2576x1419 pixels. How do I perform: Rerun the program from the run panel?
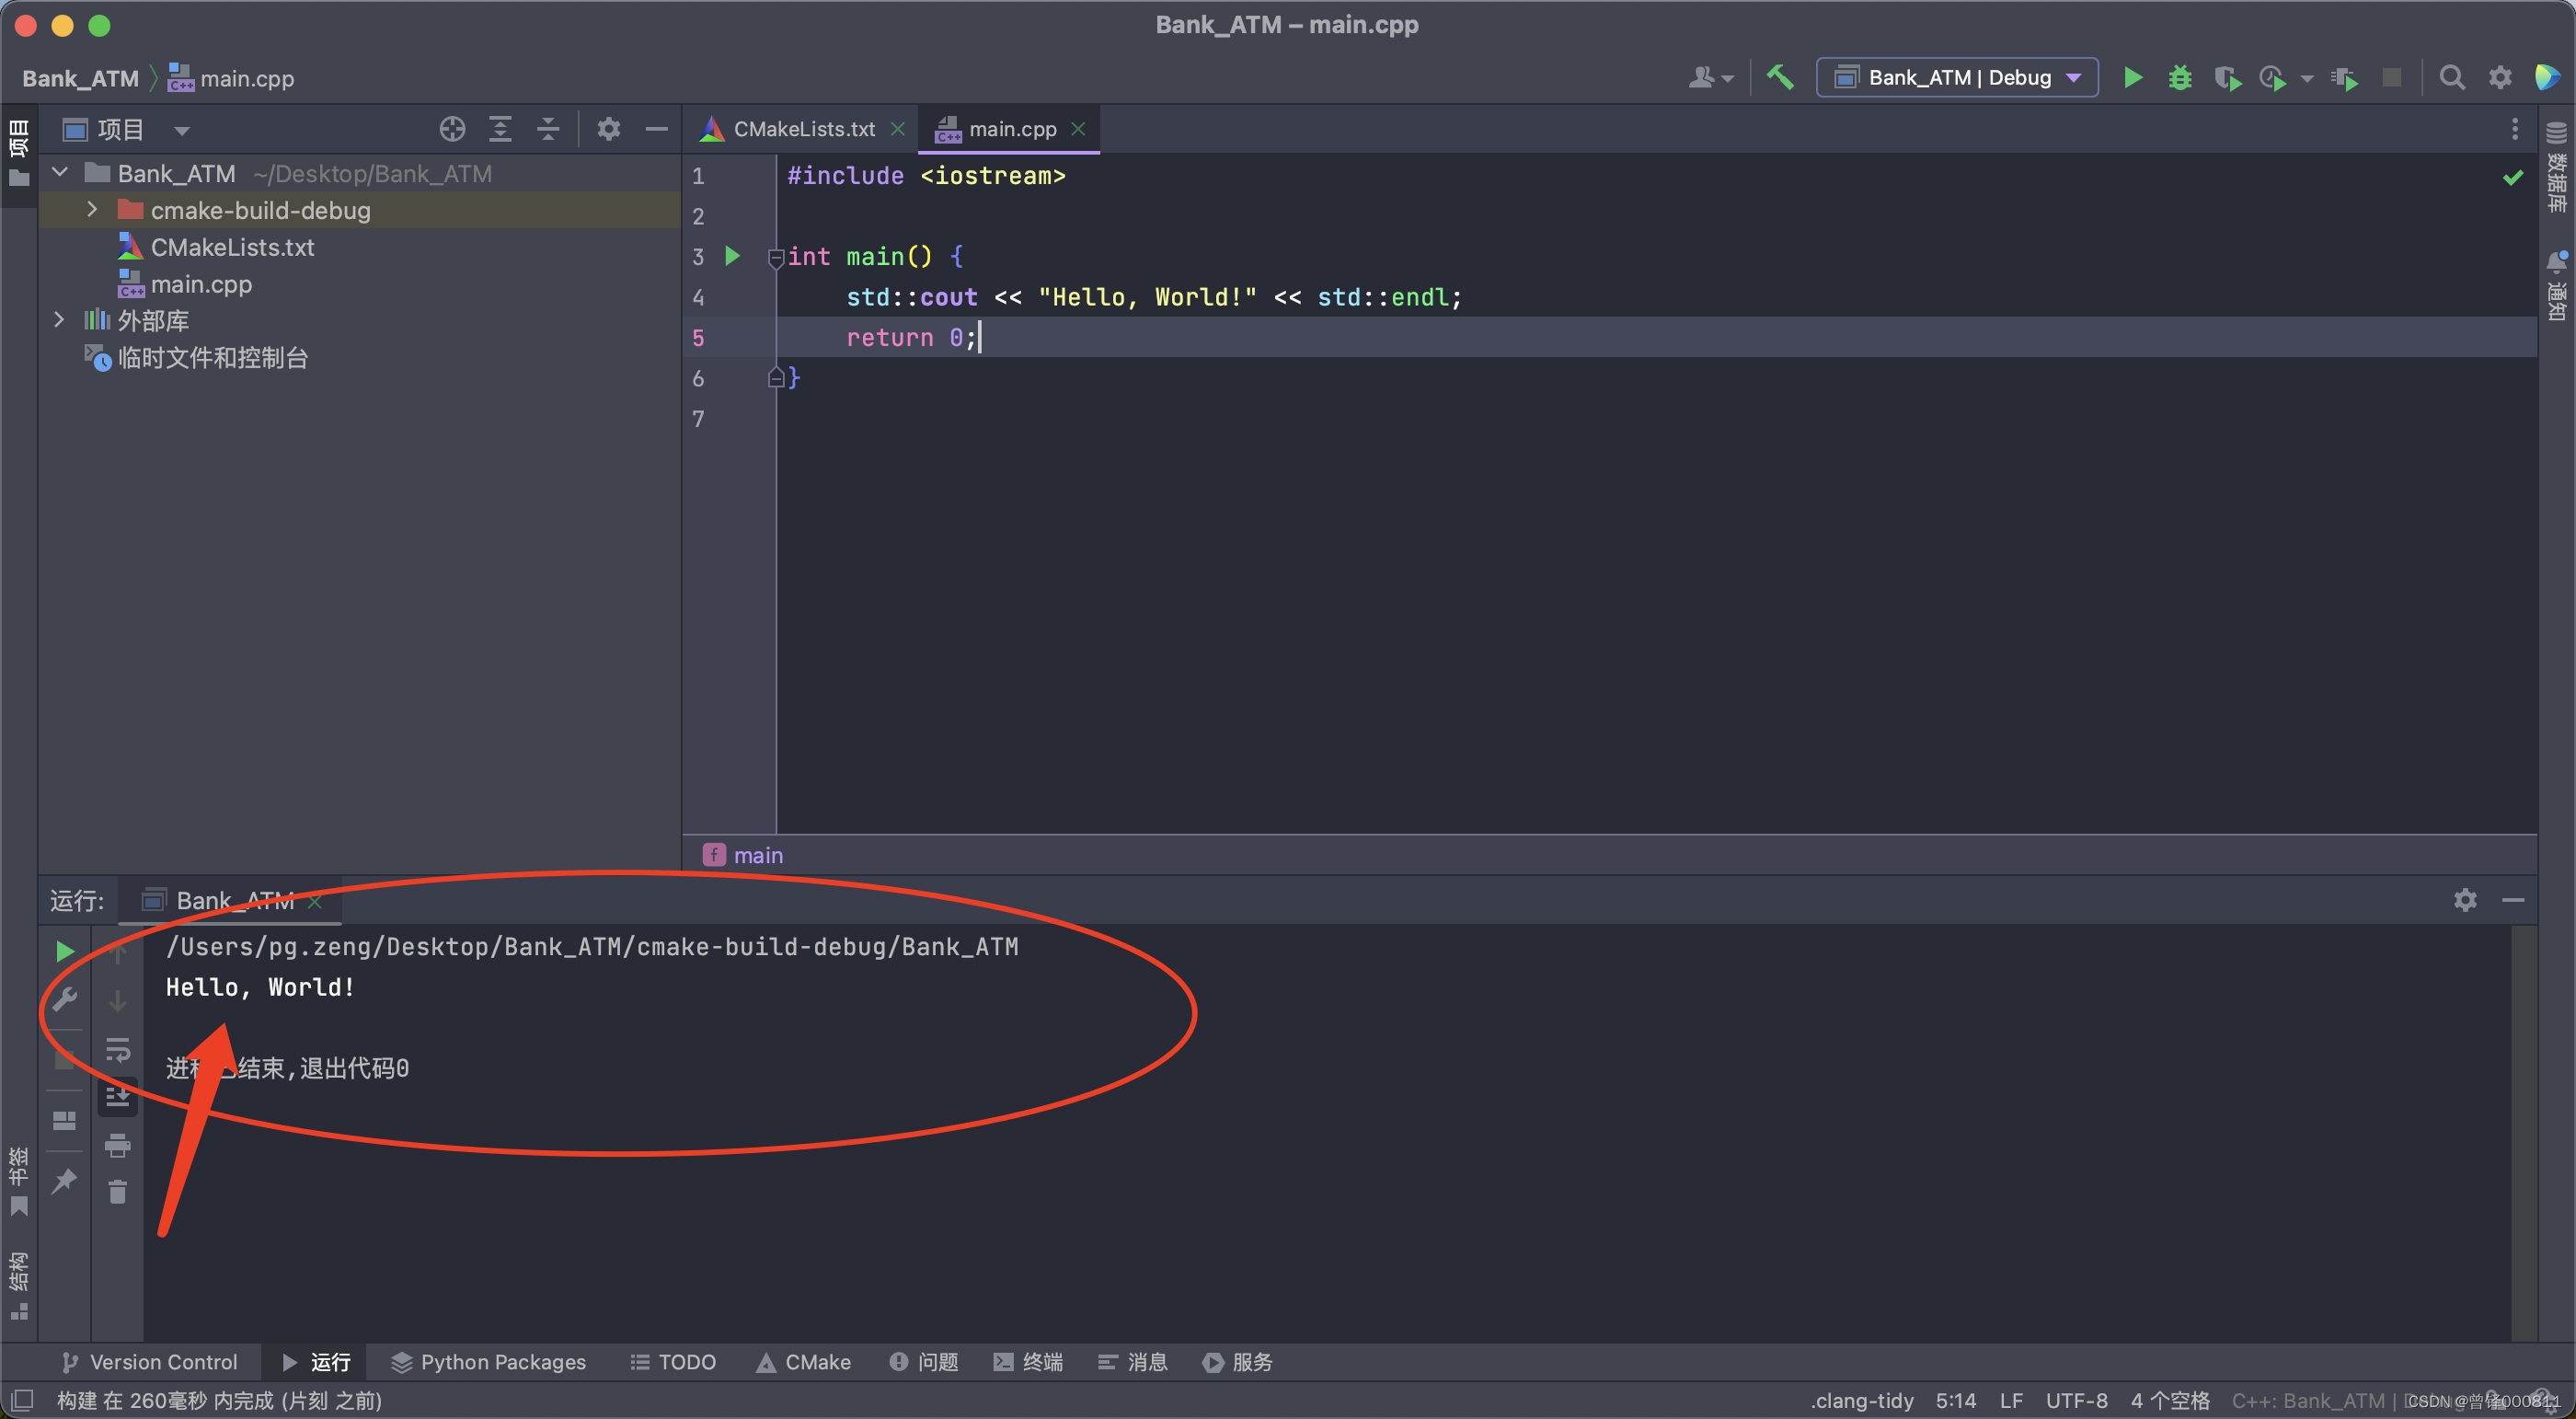pyautogui.click(x=64, y=951)
